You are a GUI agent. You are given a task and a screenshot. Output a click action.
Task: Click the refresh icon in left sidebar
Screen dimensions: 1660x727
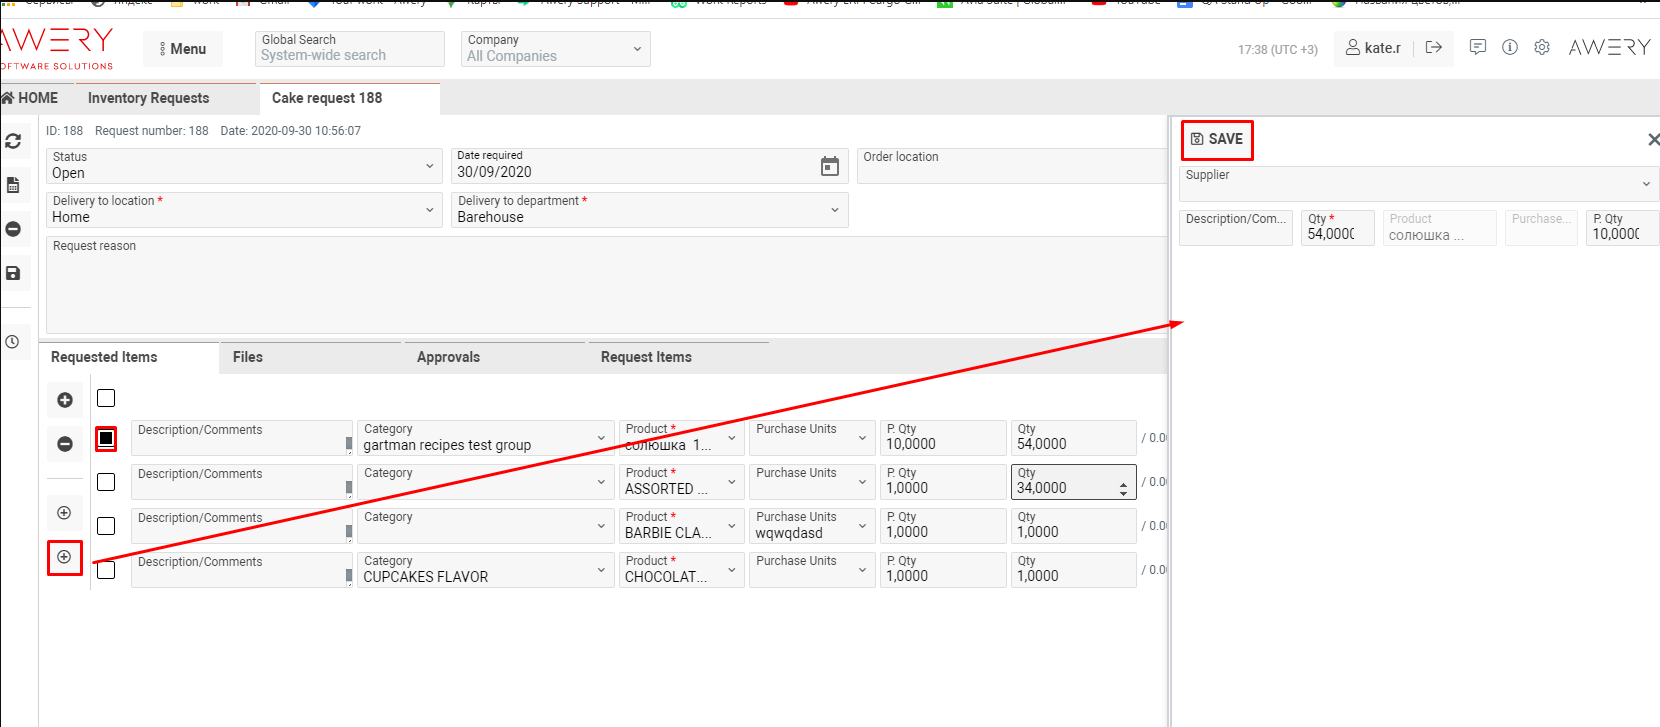tap(13, 142)
